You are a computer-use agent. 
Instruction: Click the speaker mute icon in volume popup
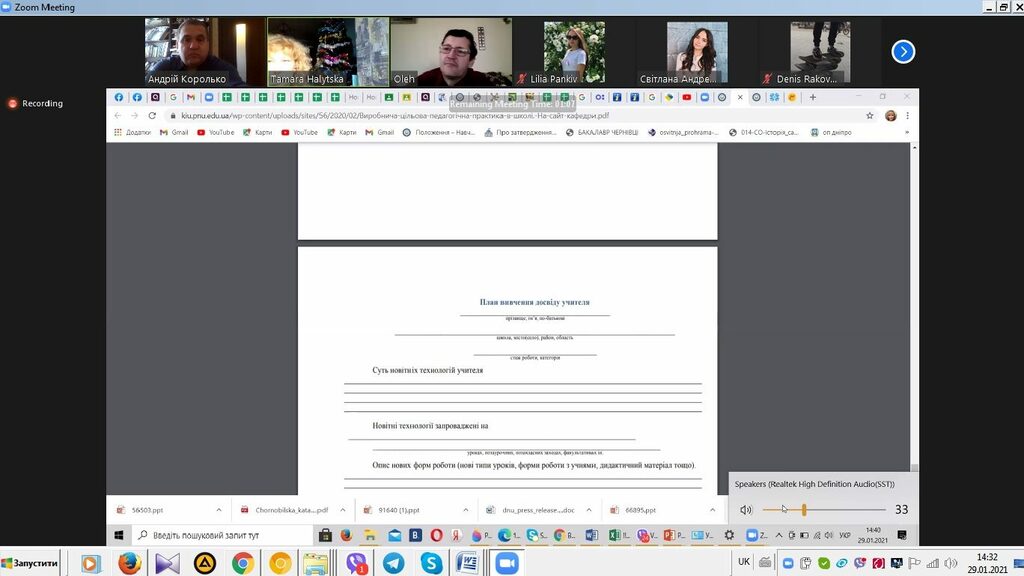click(x=745, y=510)
